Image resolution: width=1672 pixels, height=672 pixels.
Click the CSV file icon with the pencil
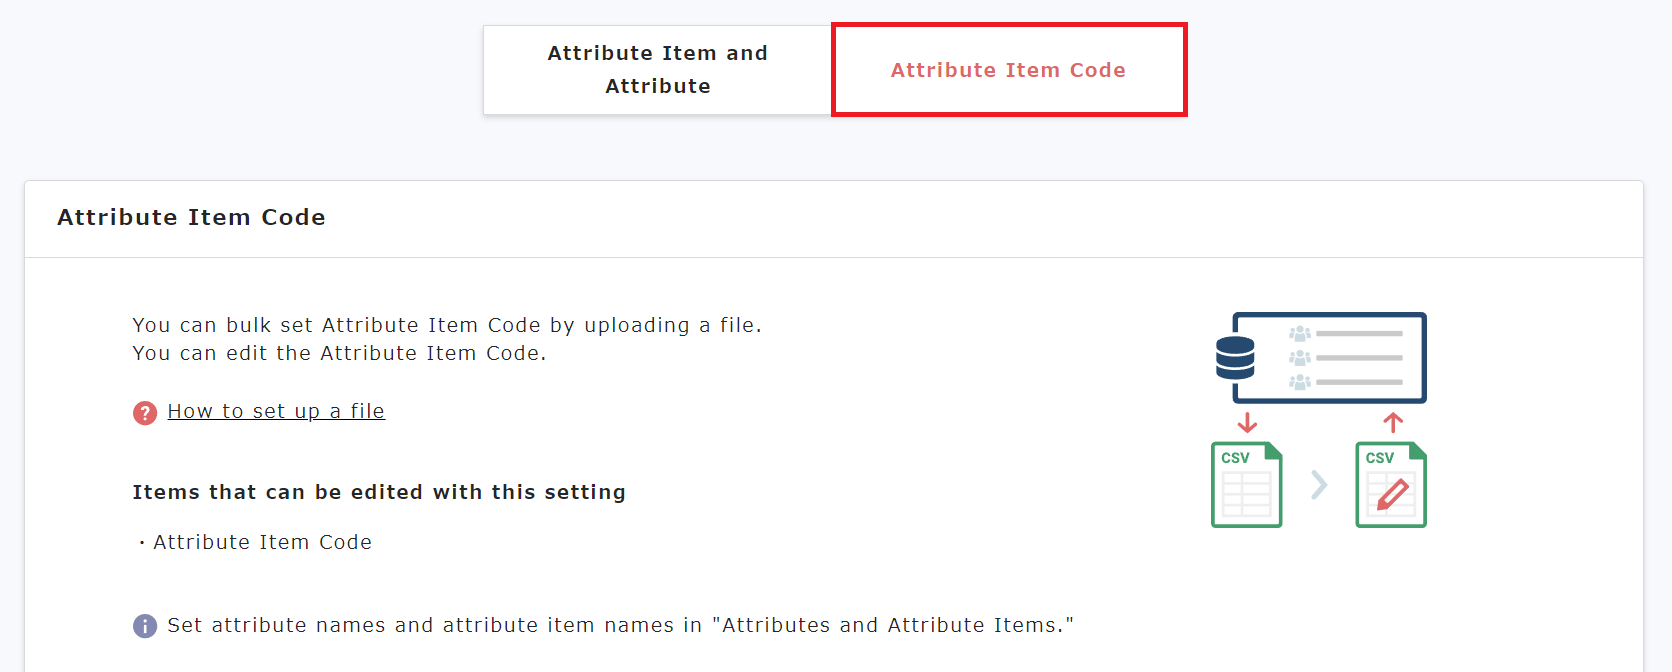click(x=1391, y=485)
